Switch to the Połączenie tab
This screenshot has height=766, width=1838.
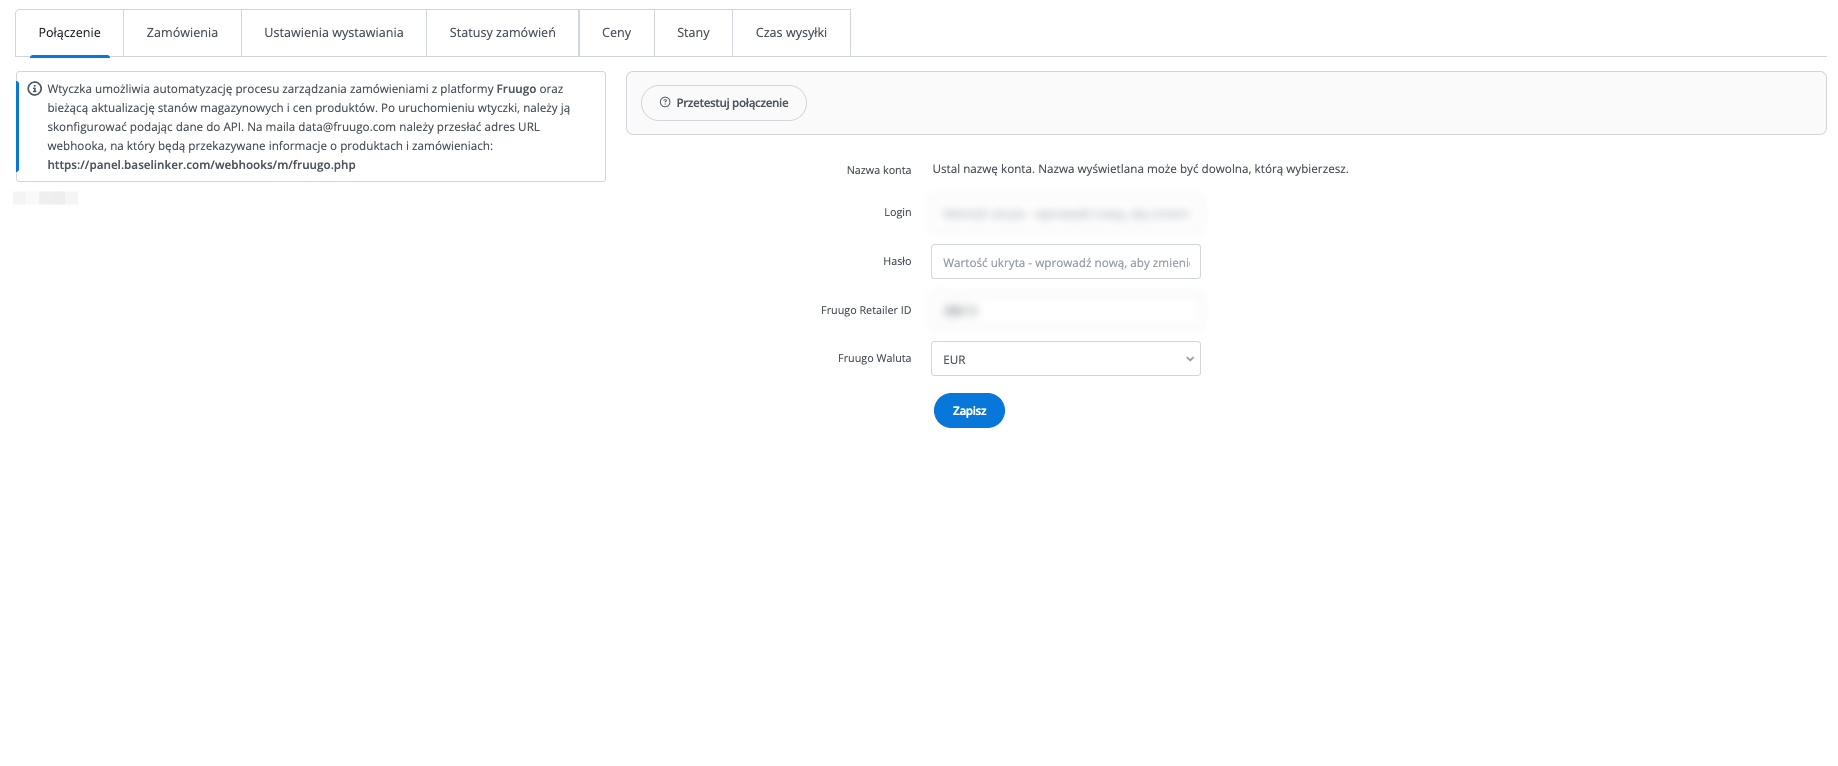tap(69, 33)
